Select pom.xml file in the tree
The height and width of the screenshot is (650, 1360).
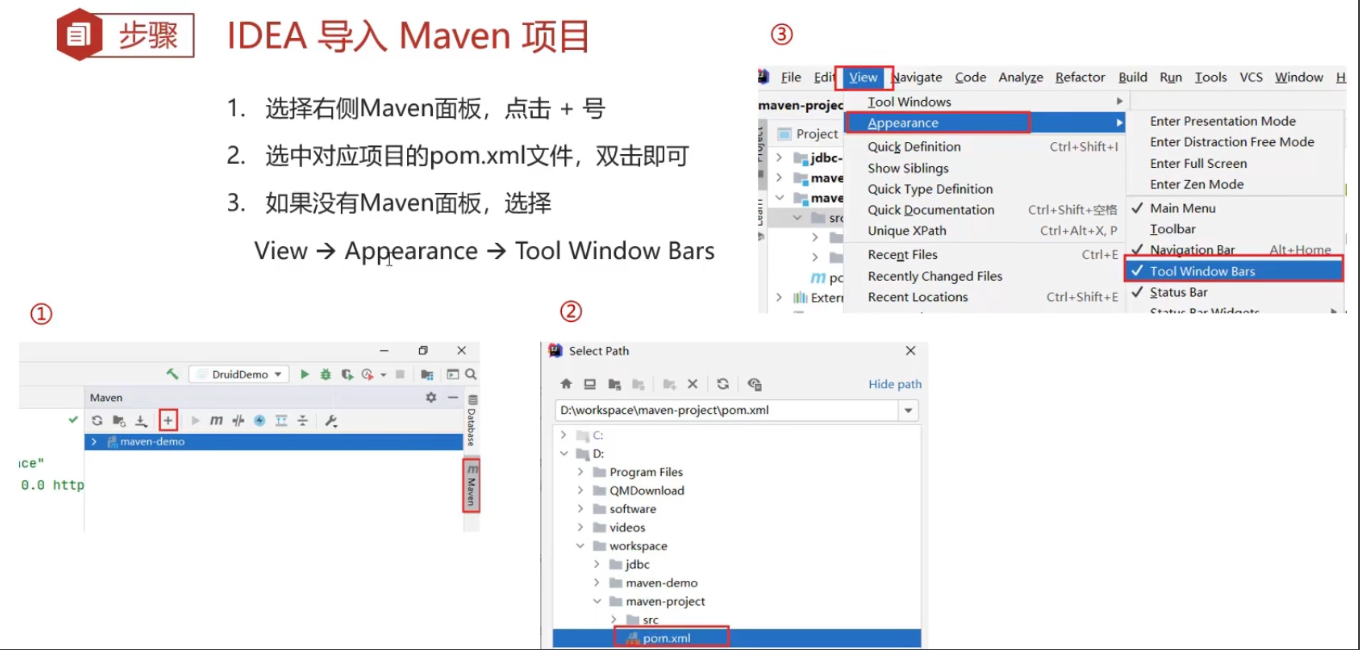(736, 638)
